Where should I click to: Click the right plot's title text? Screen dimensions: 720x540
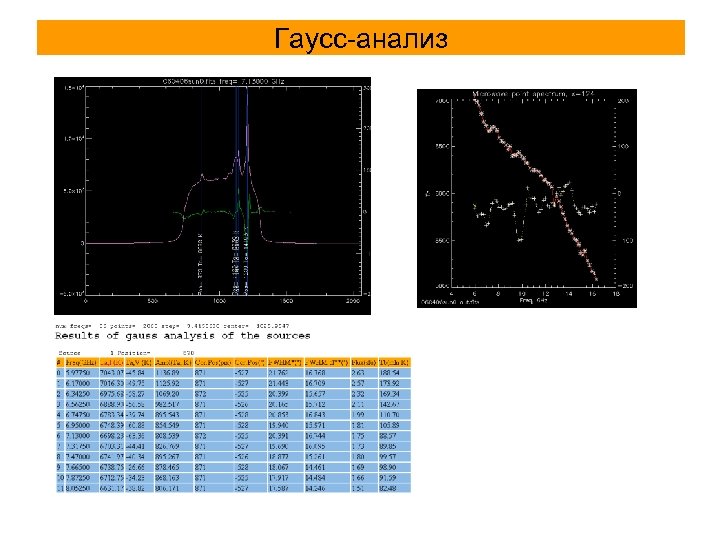tap(534, 94)
